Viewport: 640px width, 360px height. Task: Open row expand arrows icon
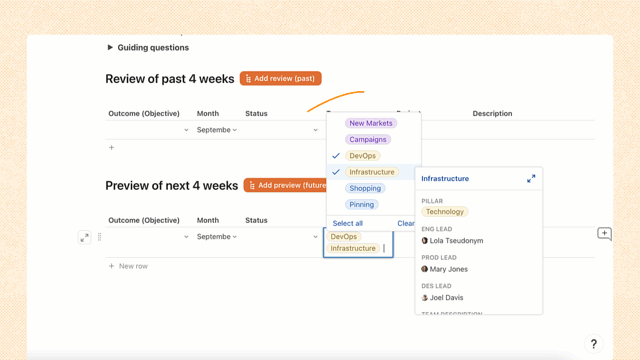click(x=84, y=237)
